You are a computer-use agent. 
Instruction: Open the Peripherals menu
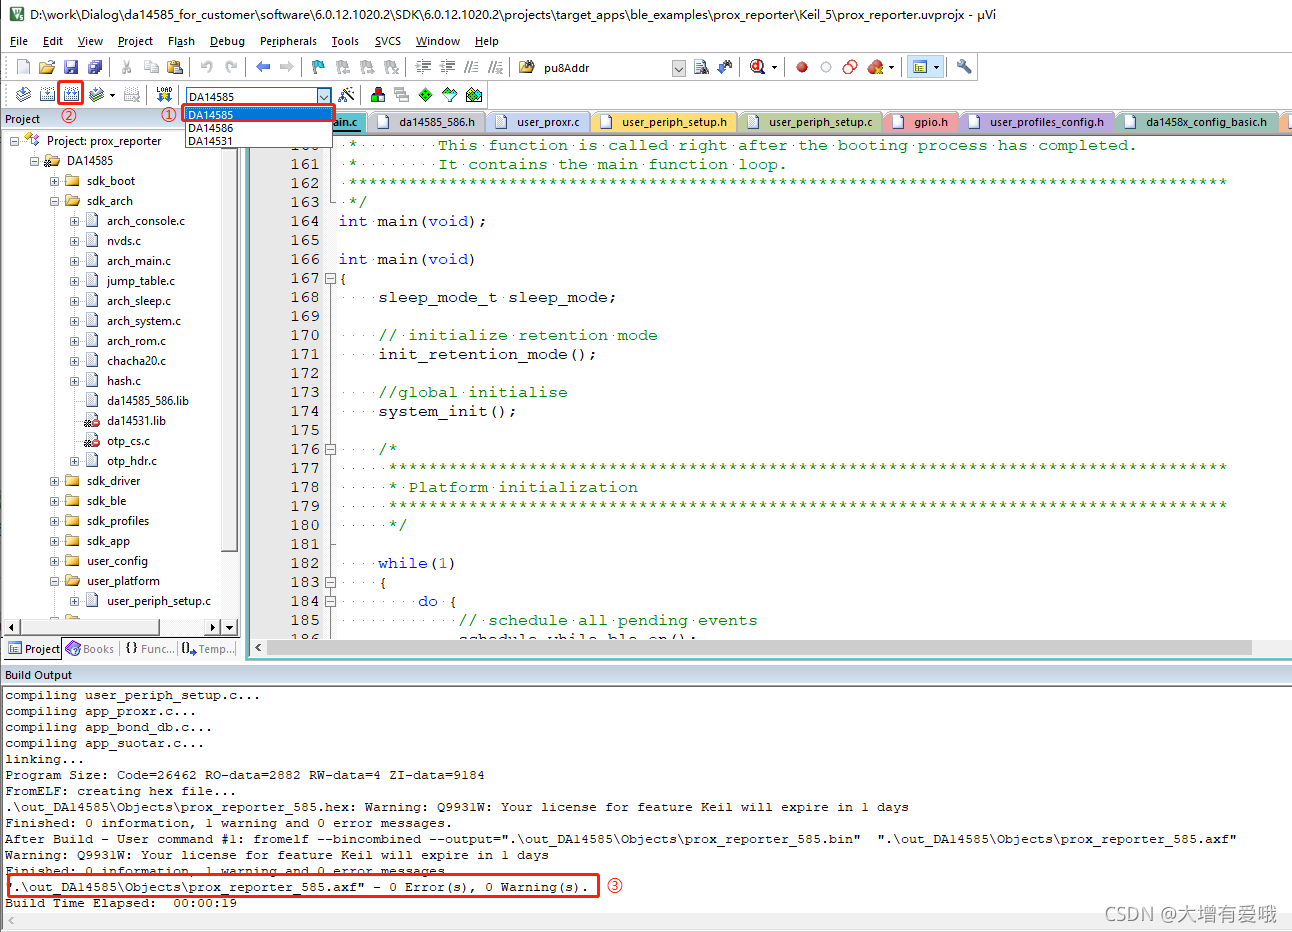pyautogui.click(x=288, y=41)
